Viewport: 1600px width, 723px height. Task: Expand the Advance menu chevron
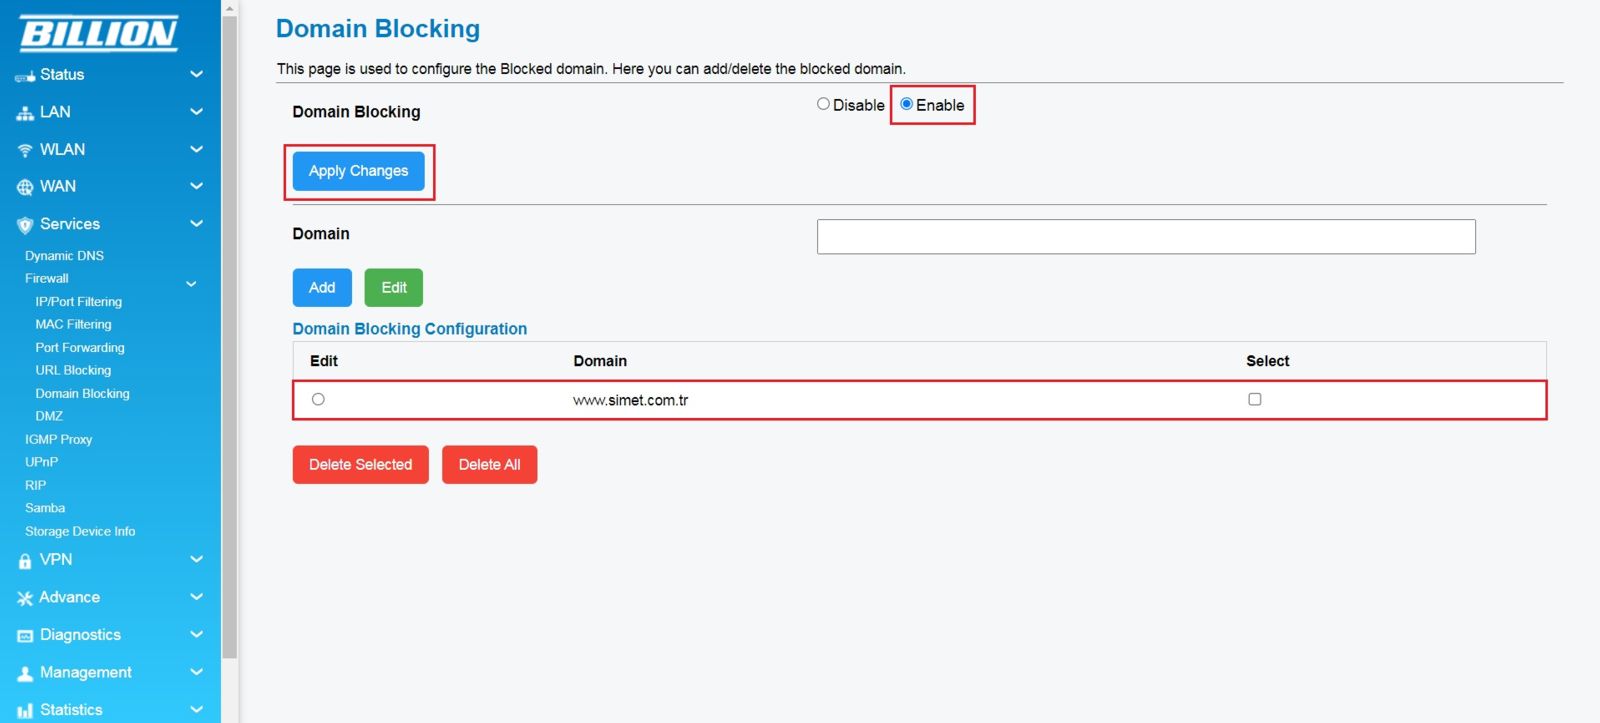pyautogui.click(x=196, y=597)
